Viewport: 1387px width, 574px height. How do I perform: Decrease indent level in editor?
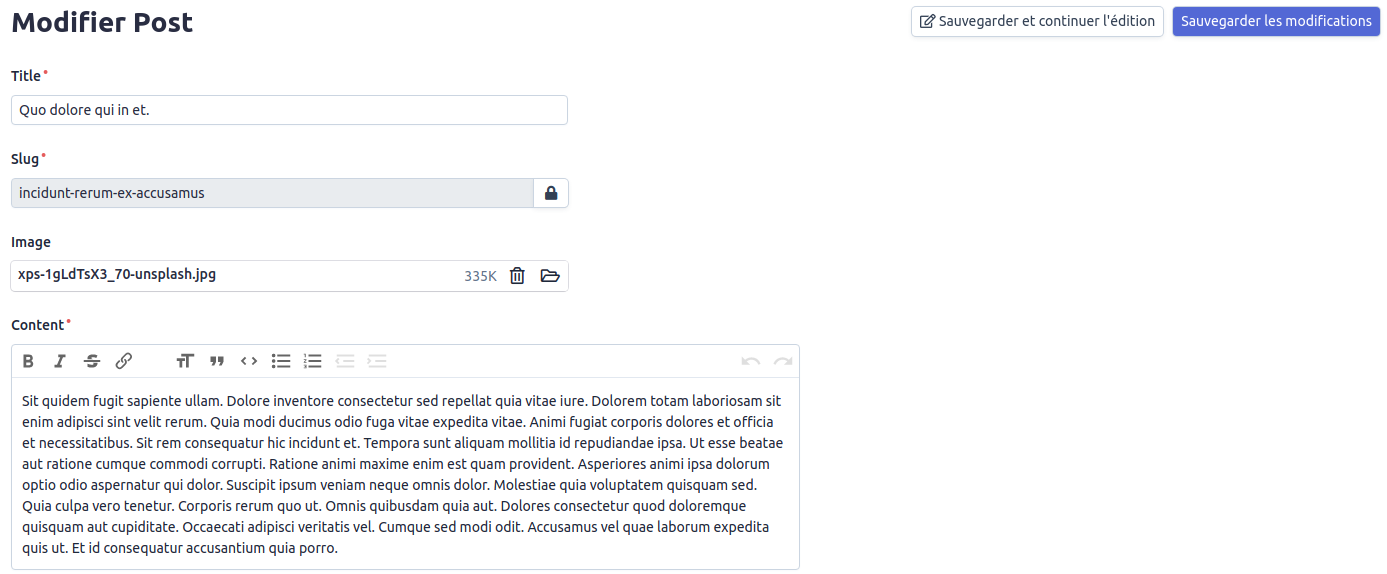(345, 361)
